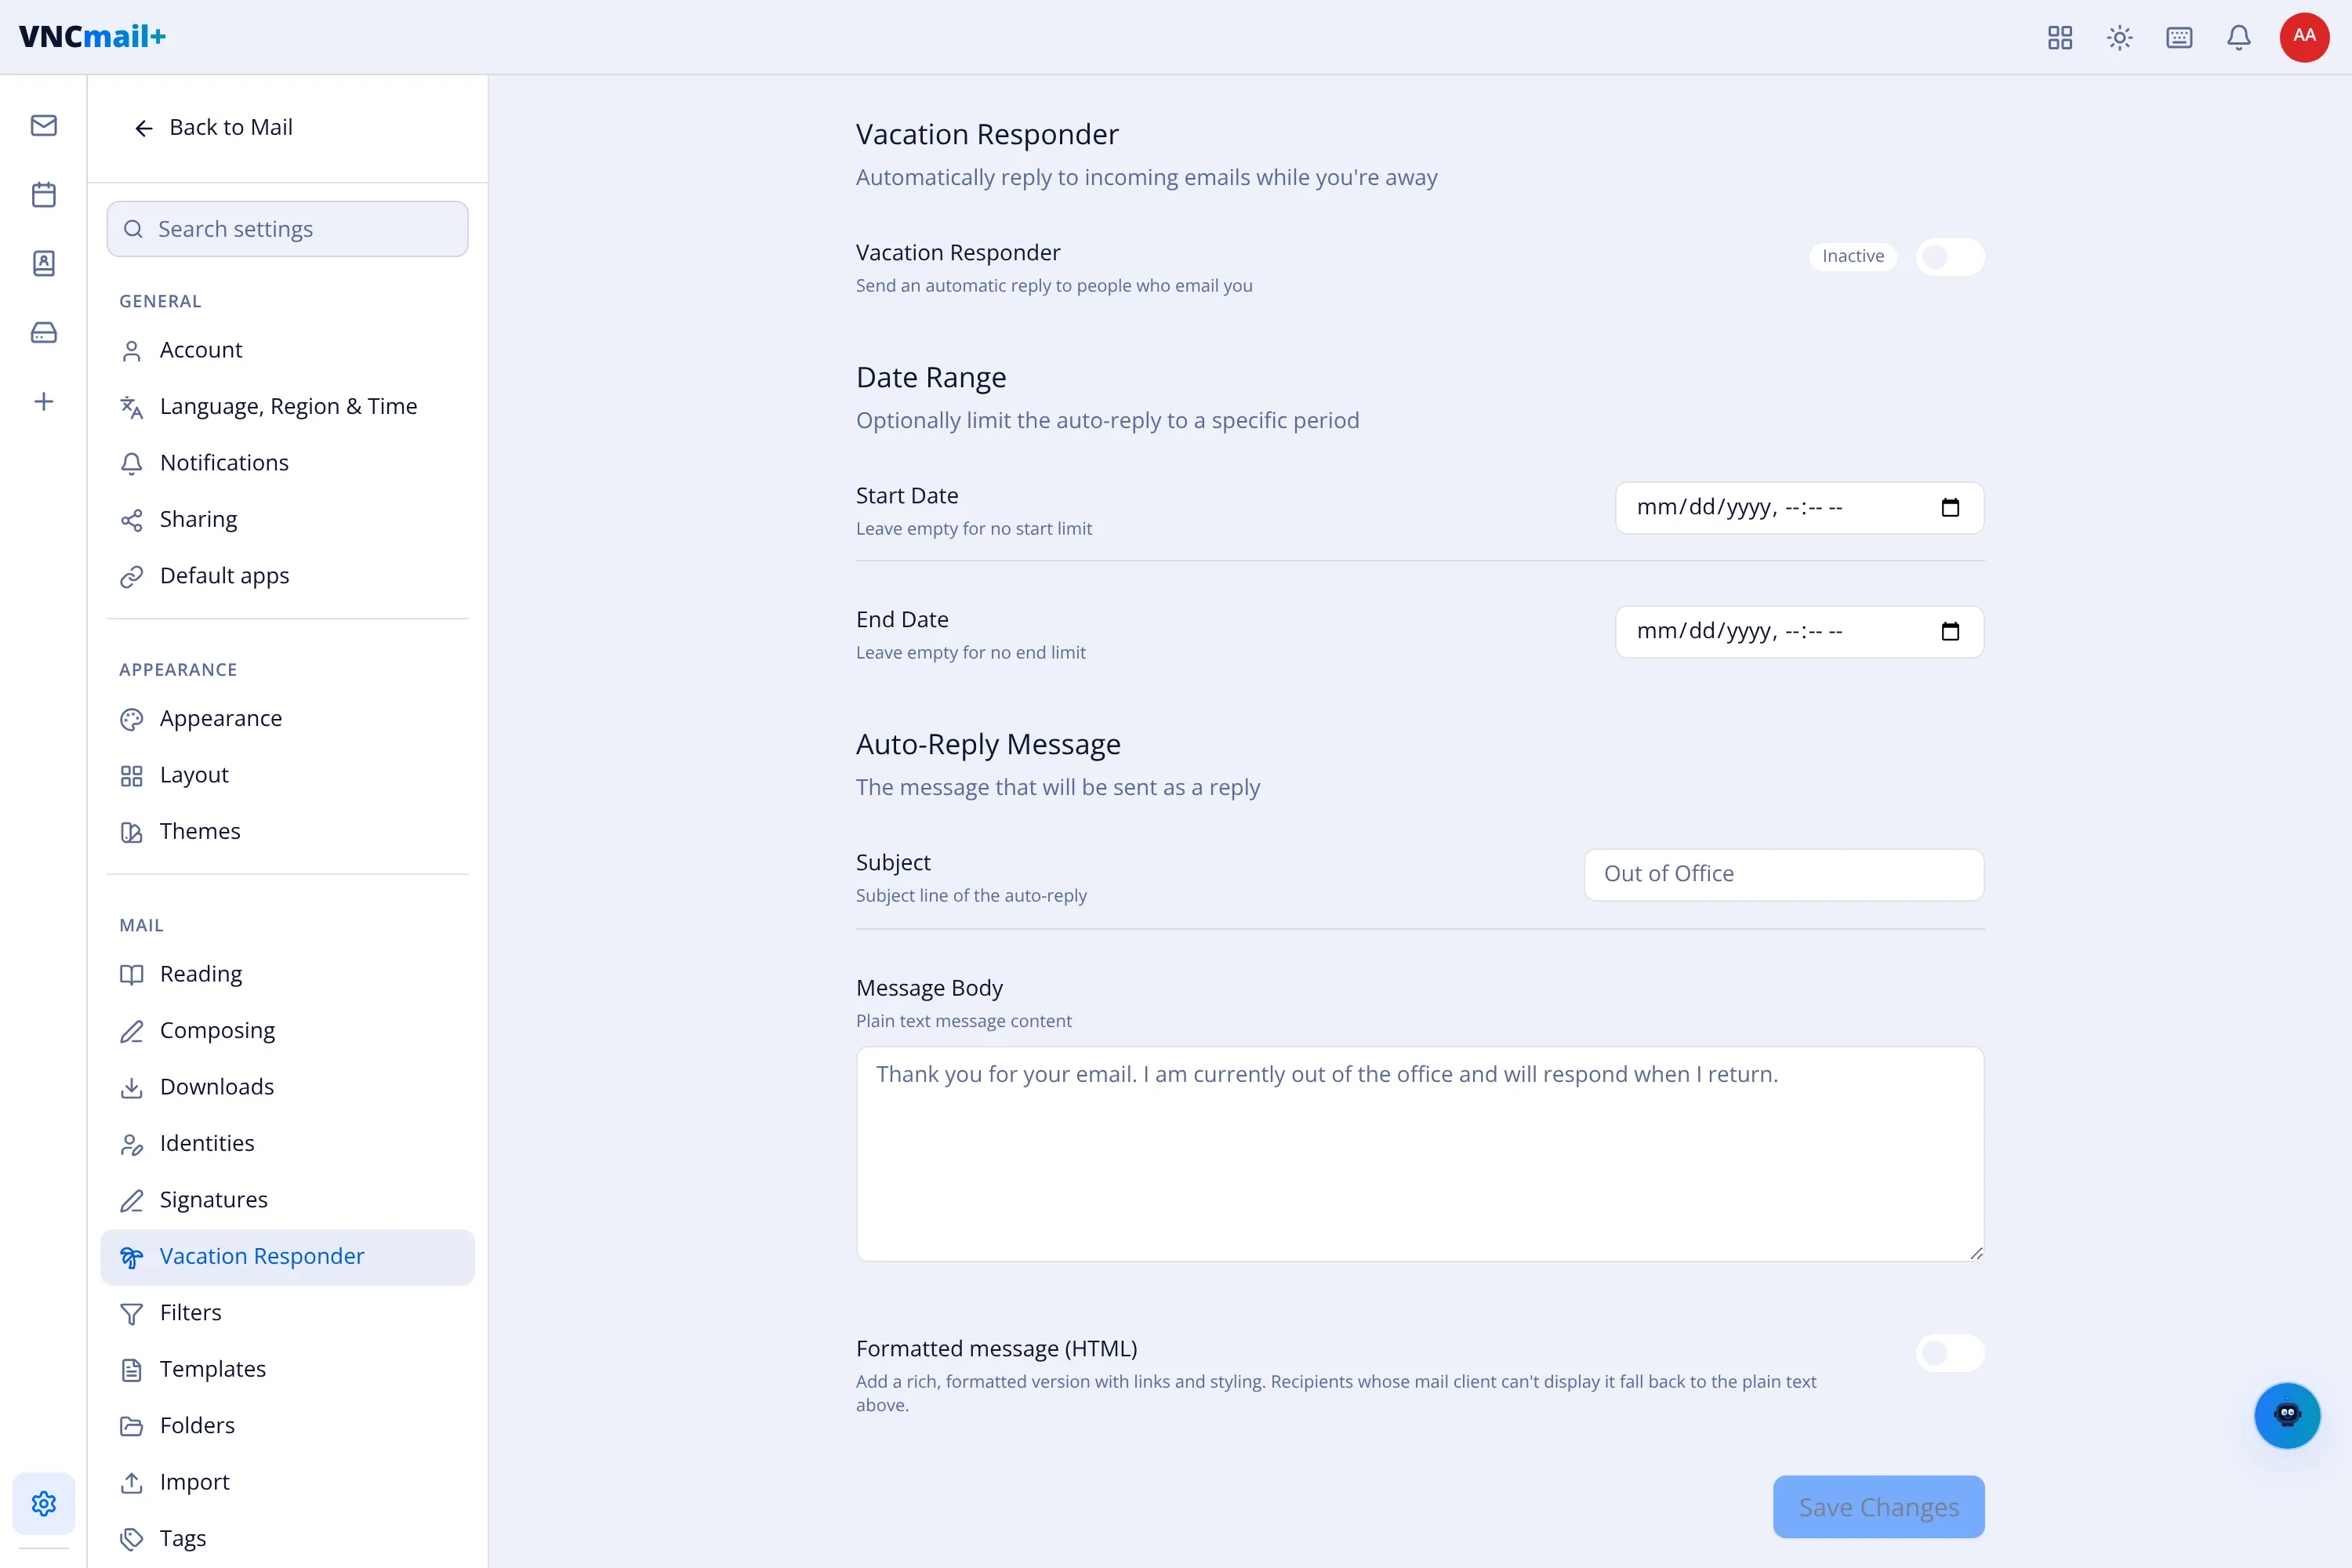Open Signatures settings
The width and height of the screenshot is (2352, 1568).
pyautogui.click(x=287, y=1200)
